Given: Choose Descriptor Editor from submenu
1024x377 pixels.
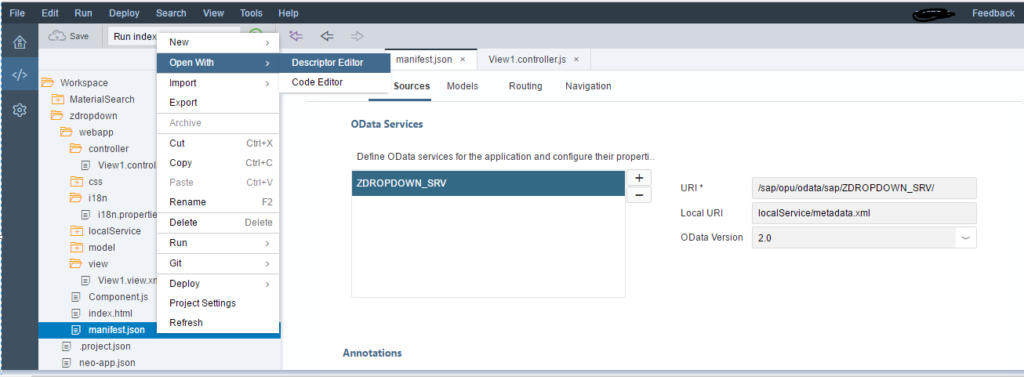Looking at the screenshot, I should [334, 63].
